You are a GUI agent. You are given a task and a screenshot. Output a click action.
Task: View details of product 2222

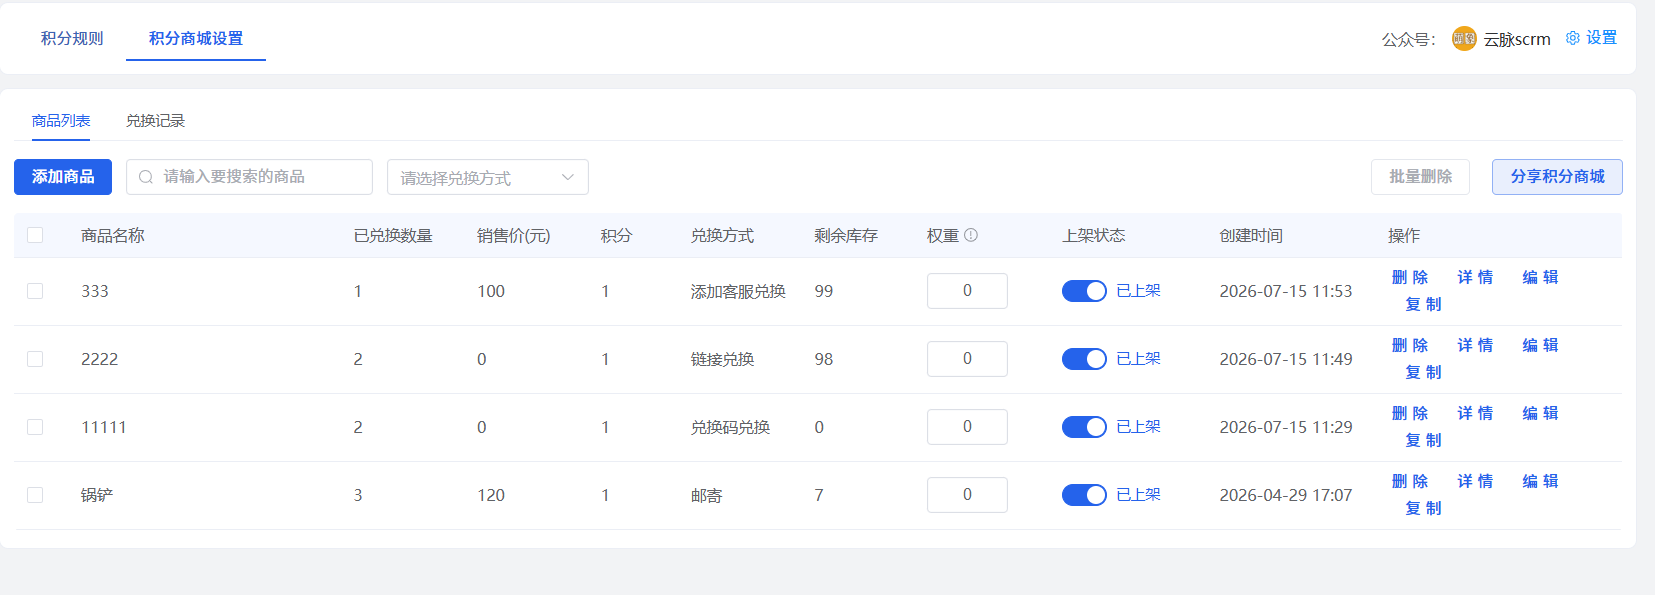tap(1475, 345)
